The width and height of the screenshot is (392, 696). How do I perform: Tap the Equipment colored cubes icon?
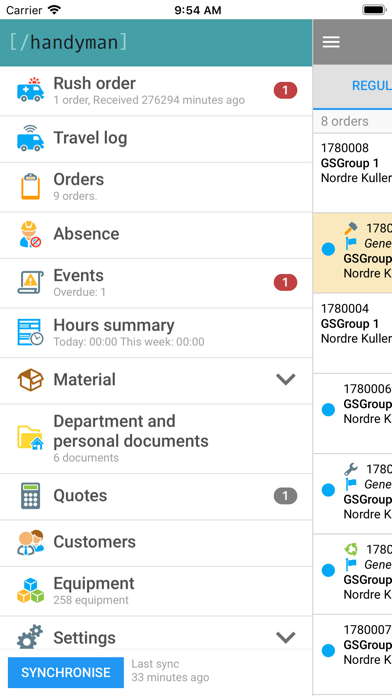coord(30,591)
